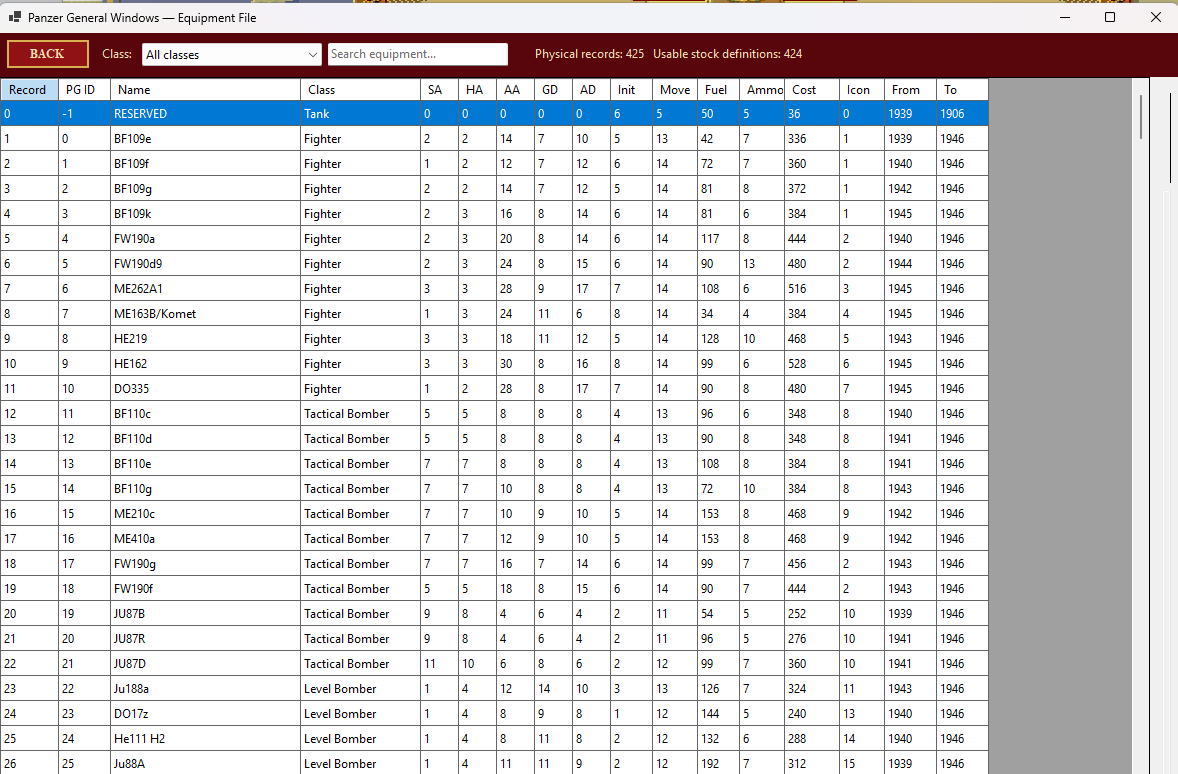Click Tactical Bomber class of JU87D row
The image size is (1178, 774).
point(361,664)
